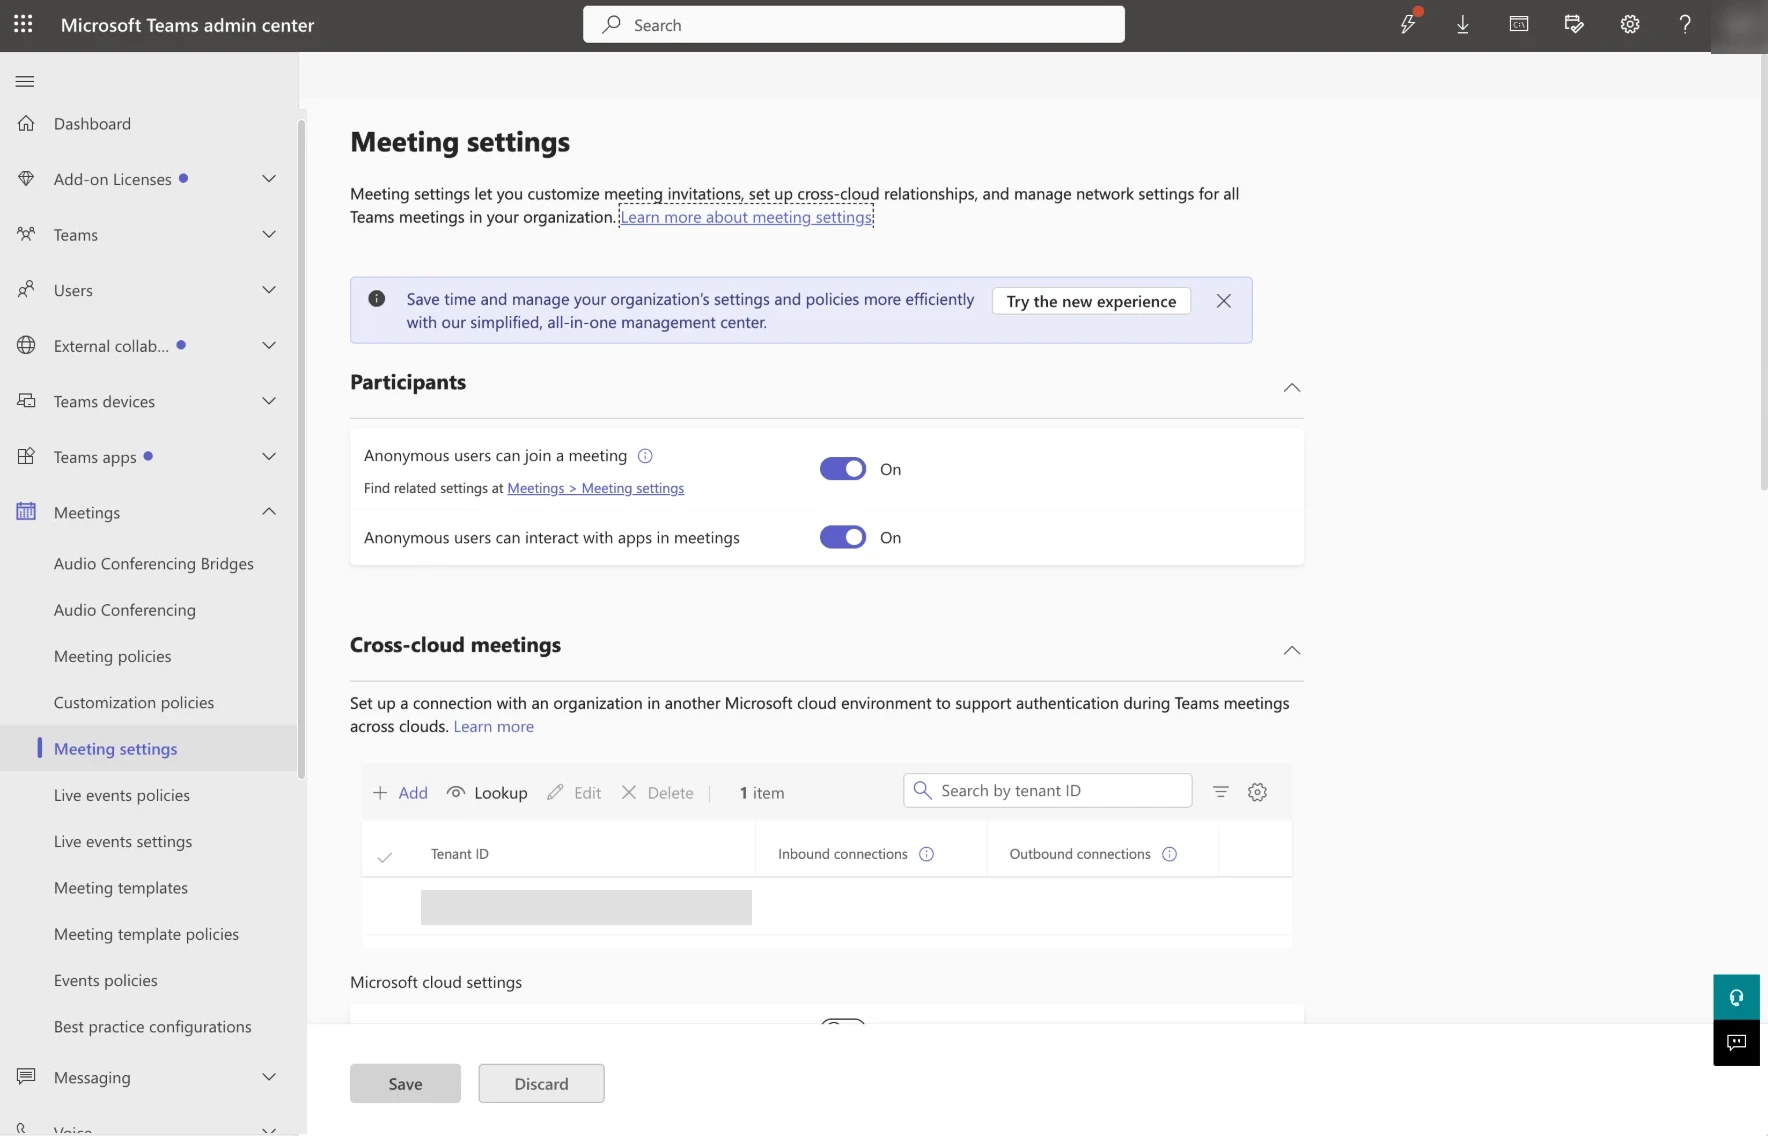
Task: Open Meeting template policies page
Action: (x=147, y=934)
